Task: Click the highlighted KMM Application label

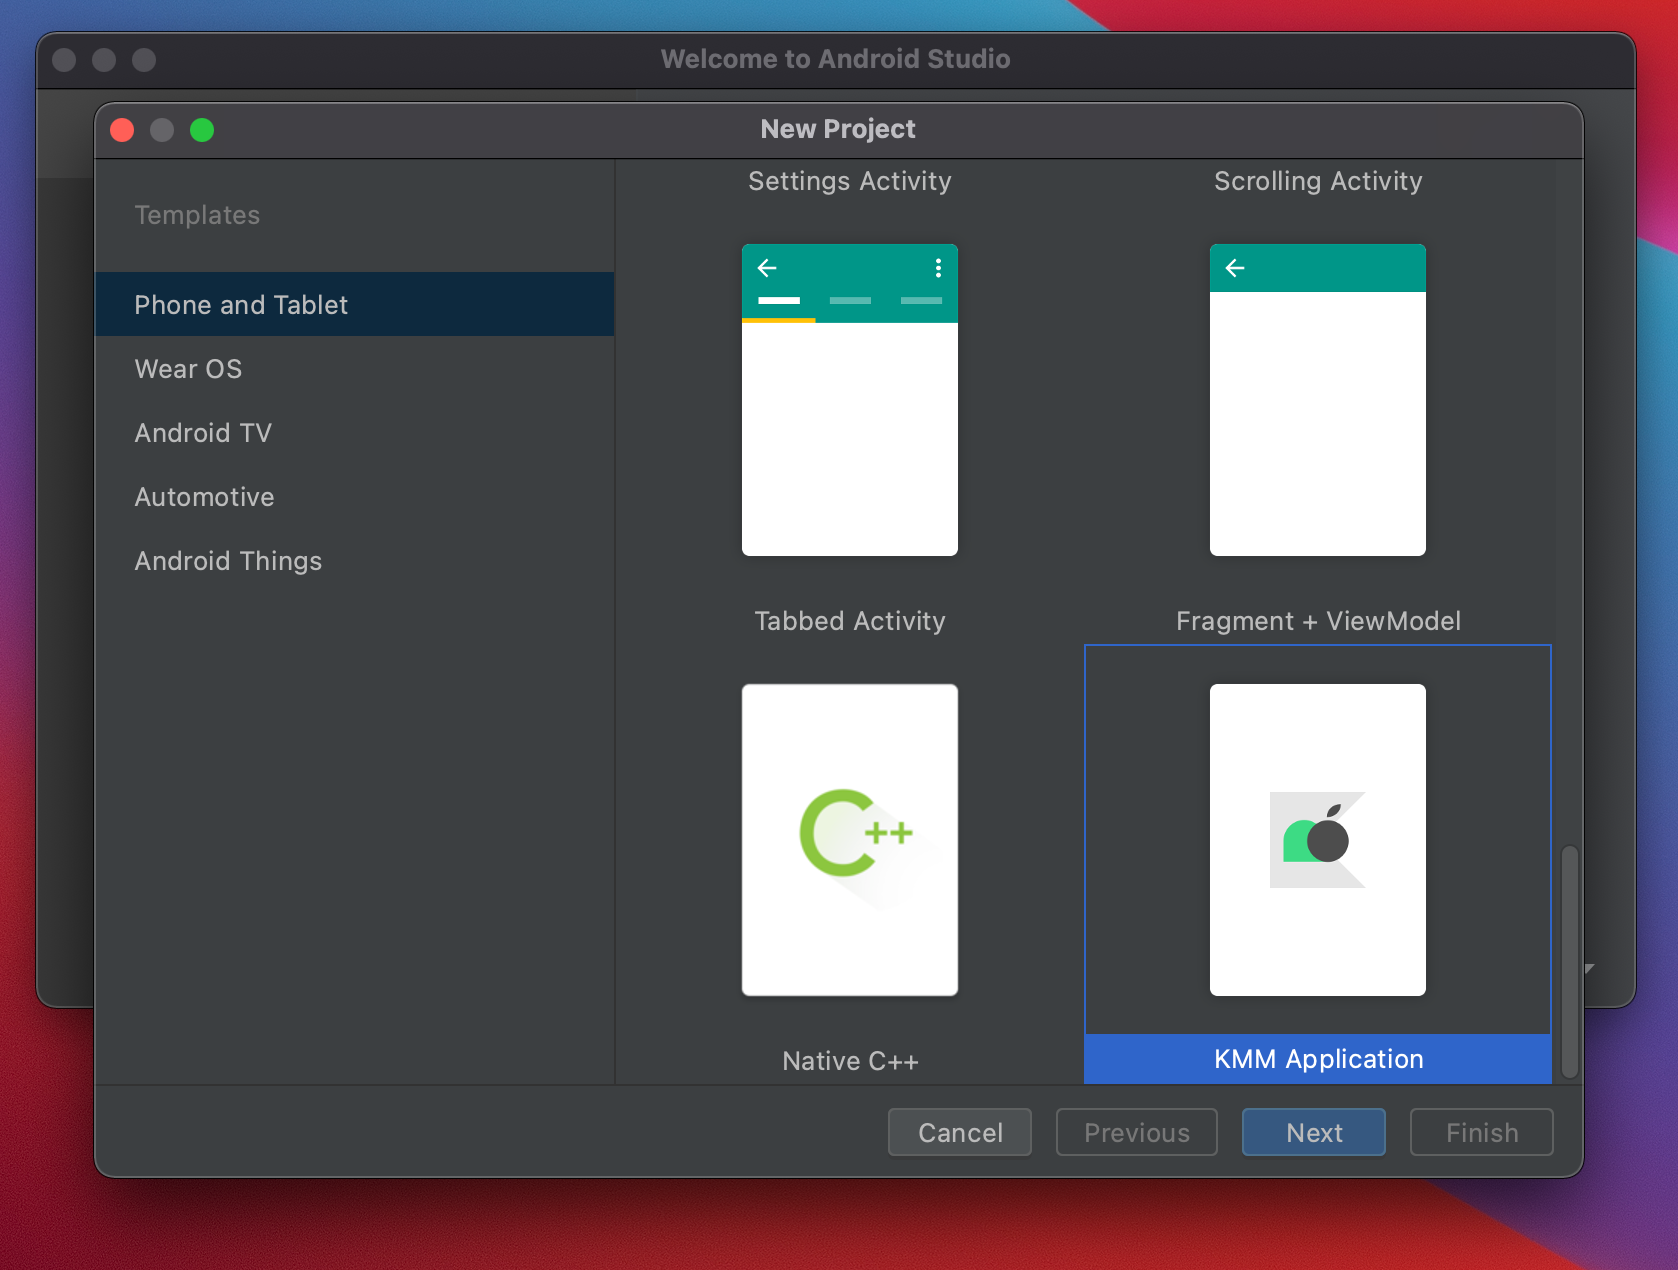Action: click(x=1318, y=1059)
